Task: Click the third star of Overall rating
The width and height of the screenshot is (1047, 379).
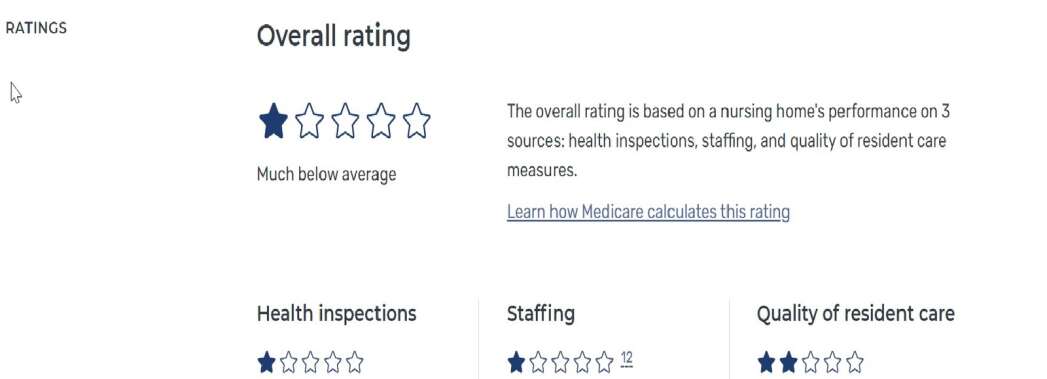Action: pos(345,121)
